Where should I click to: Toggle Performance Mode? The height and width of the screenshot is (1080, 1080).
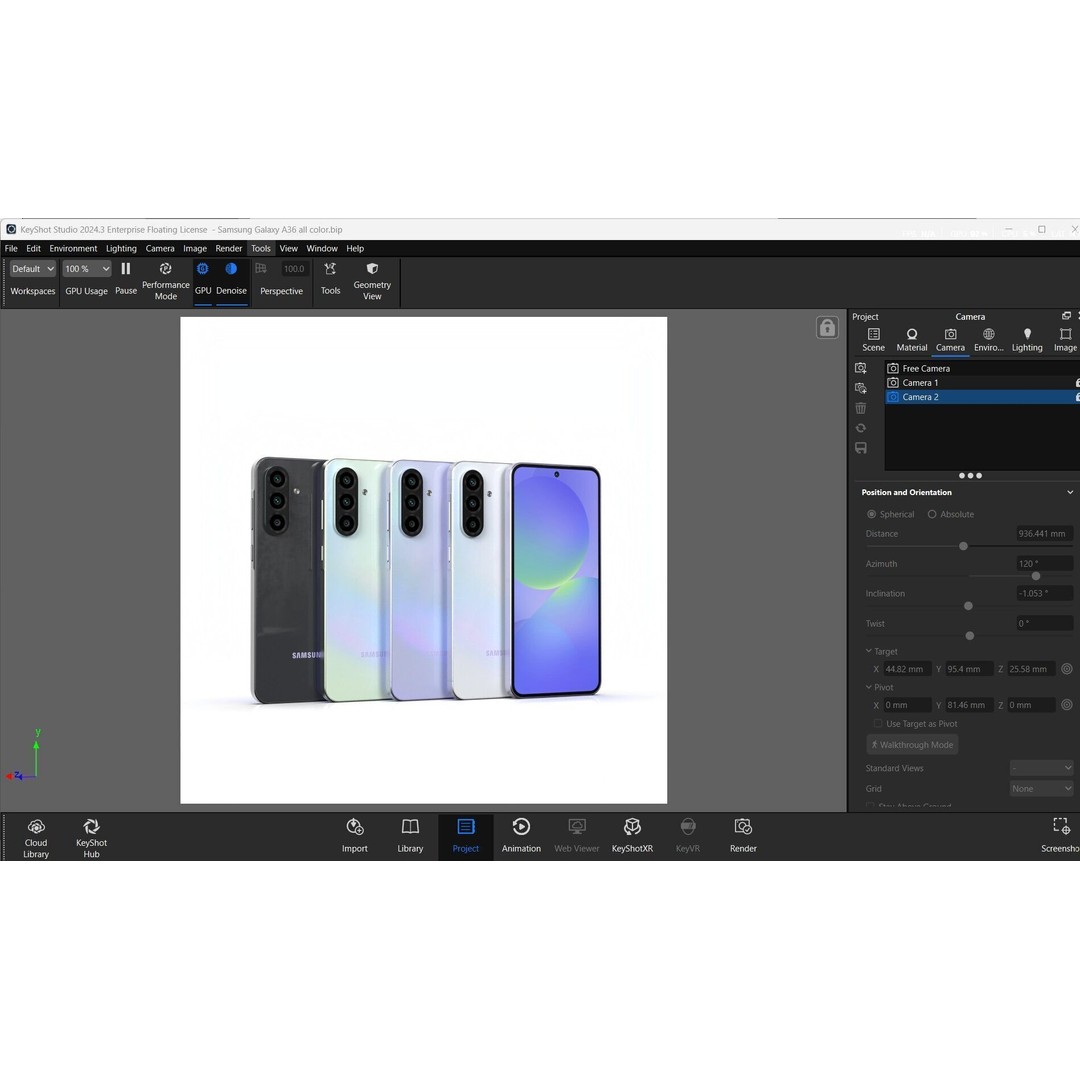(x=165, y=281)
